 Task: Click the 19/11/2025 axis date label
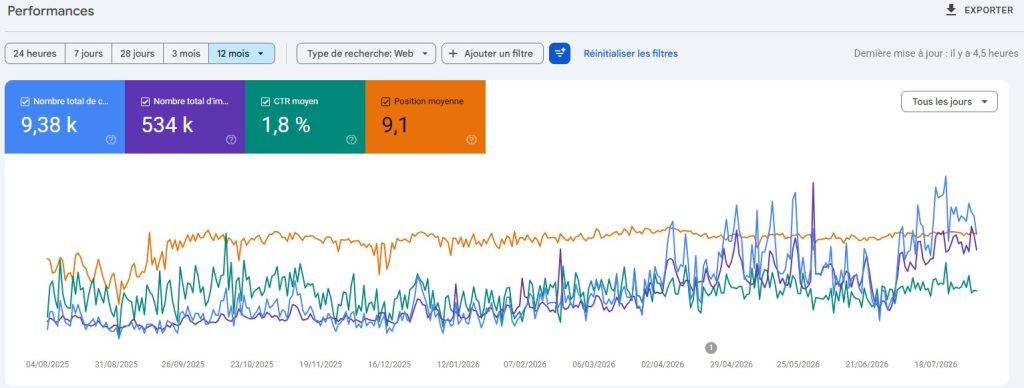coord(320,364)
